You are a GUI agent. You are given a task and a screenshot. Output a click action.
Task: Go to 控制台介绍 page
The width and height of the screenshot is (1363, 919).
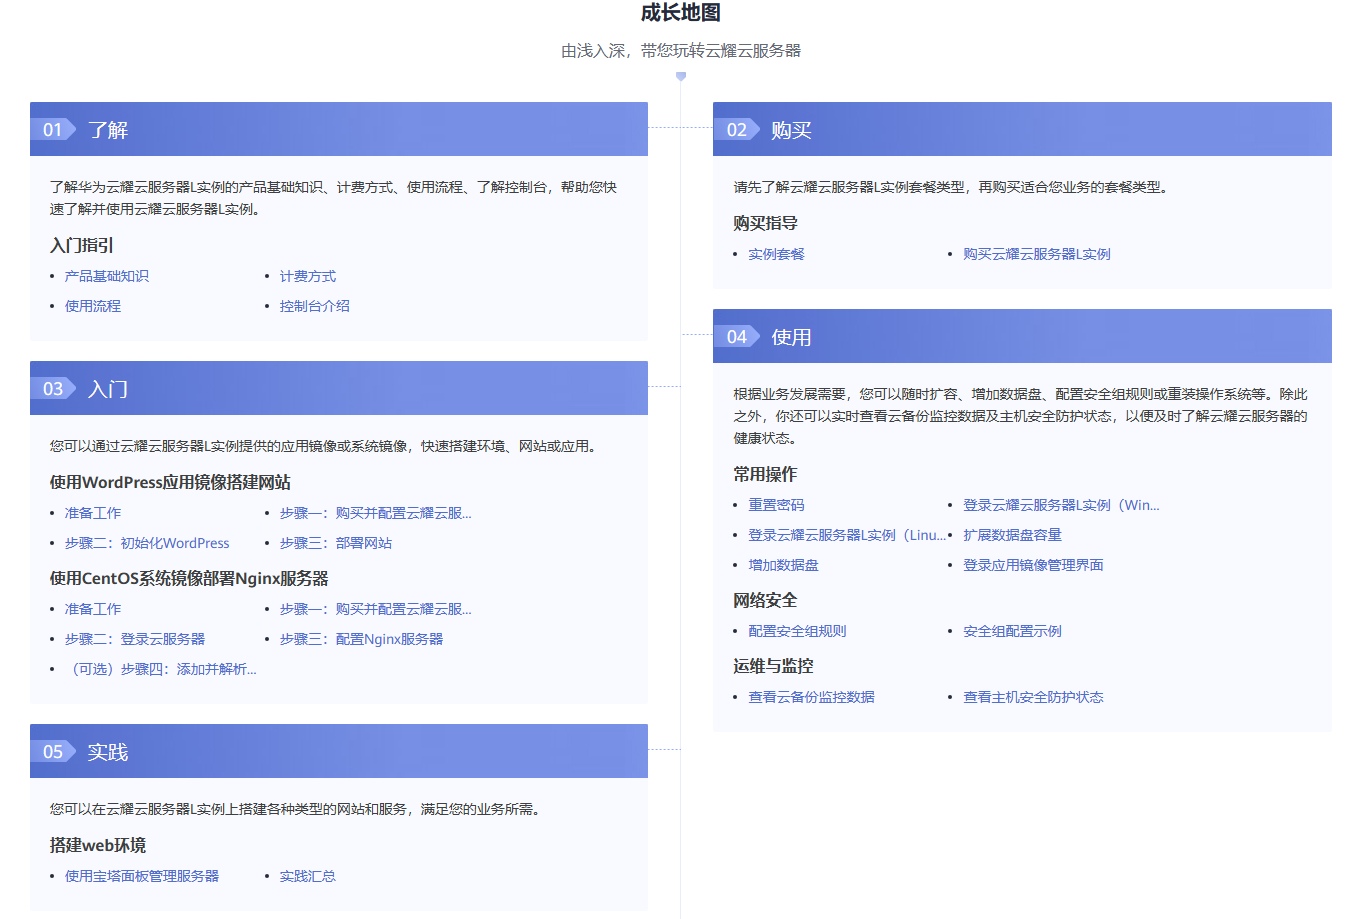[x=315, y=306]
